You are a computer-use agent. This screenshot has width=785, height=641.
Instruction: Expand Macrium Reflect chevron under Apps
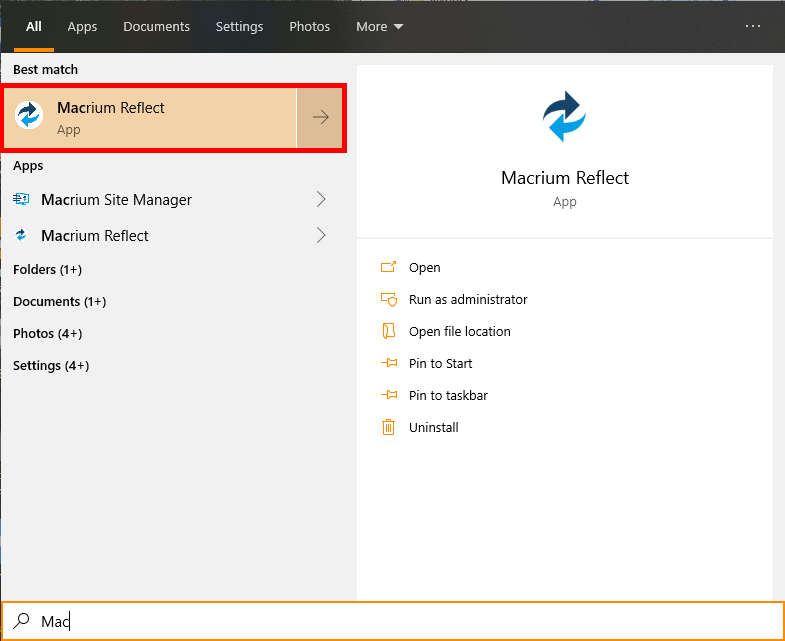321,235
